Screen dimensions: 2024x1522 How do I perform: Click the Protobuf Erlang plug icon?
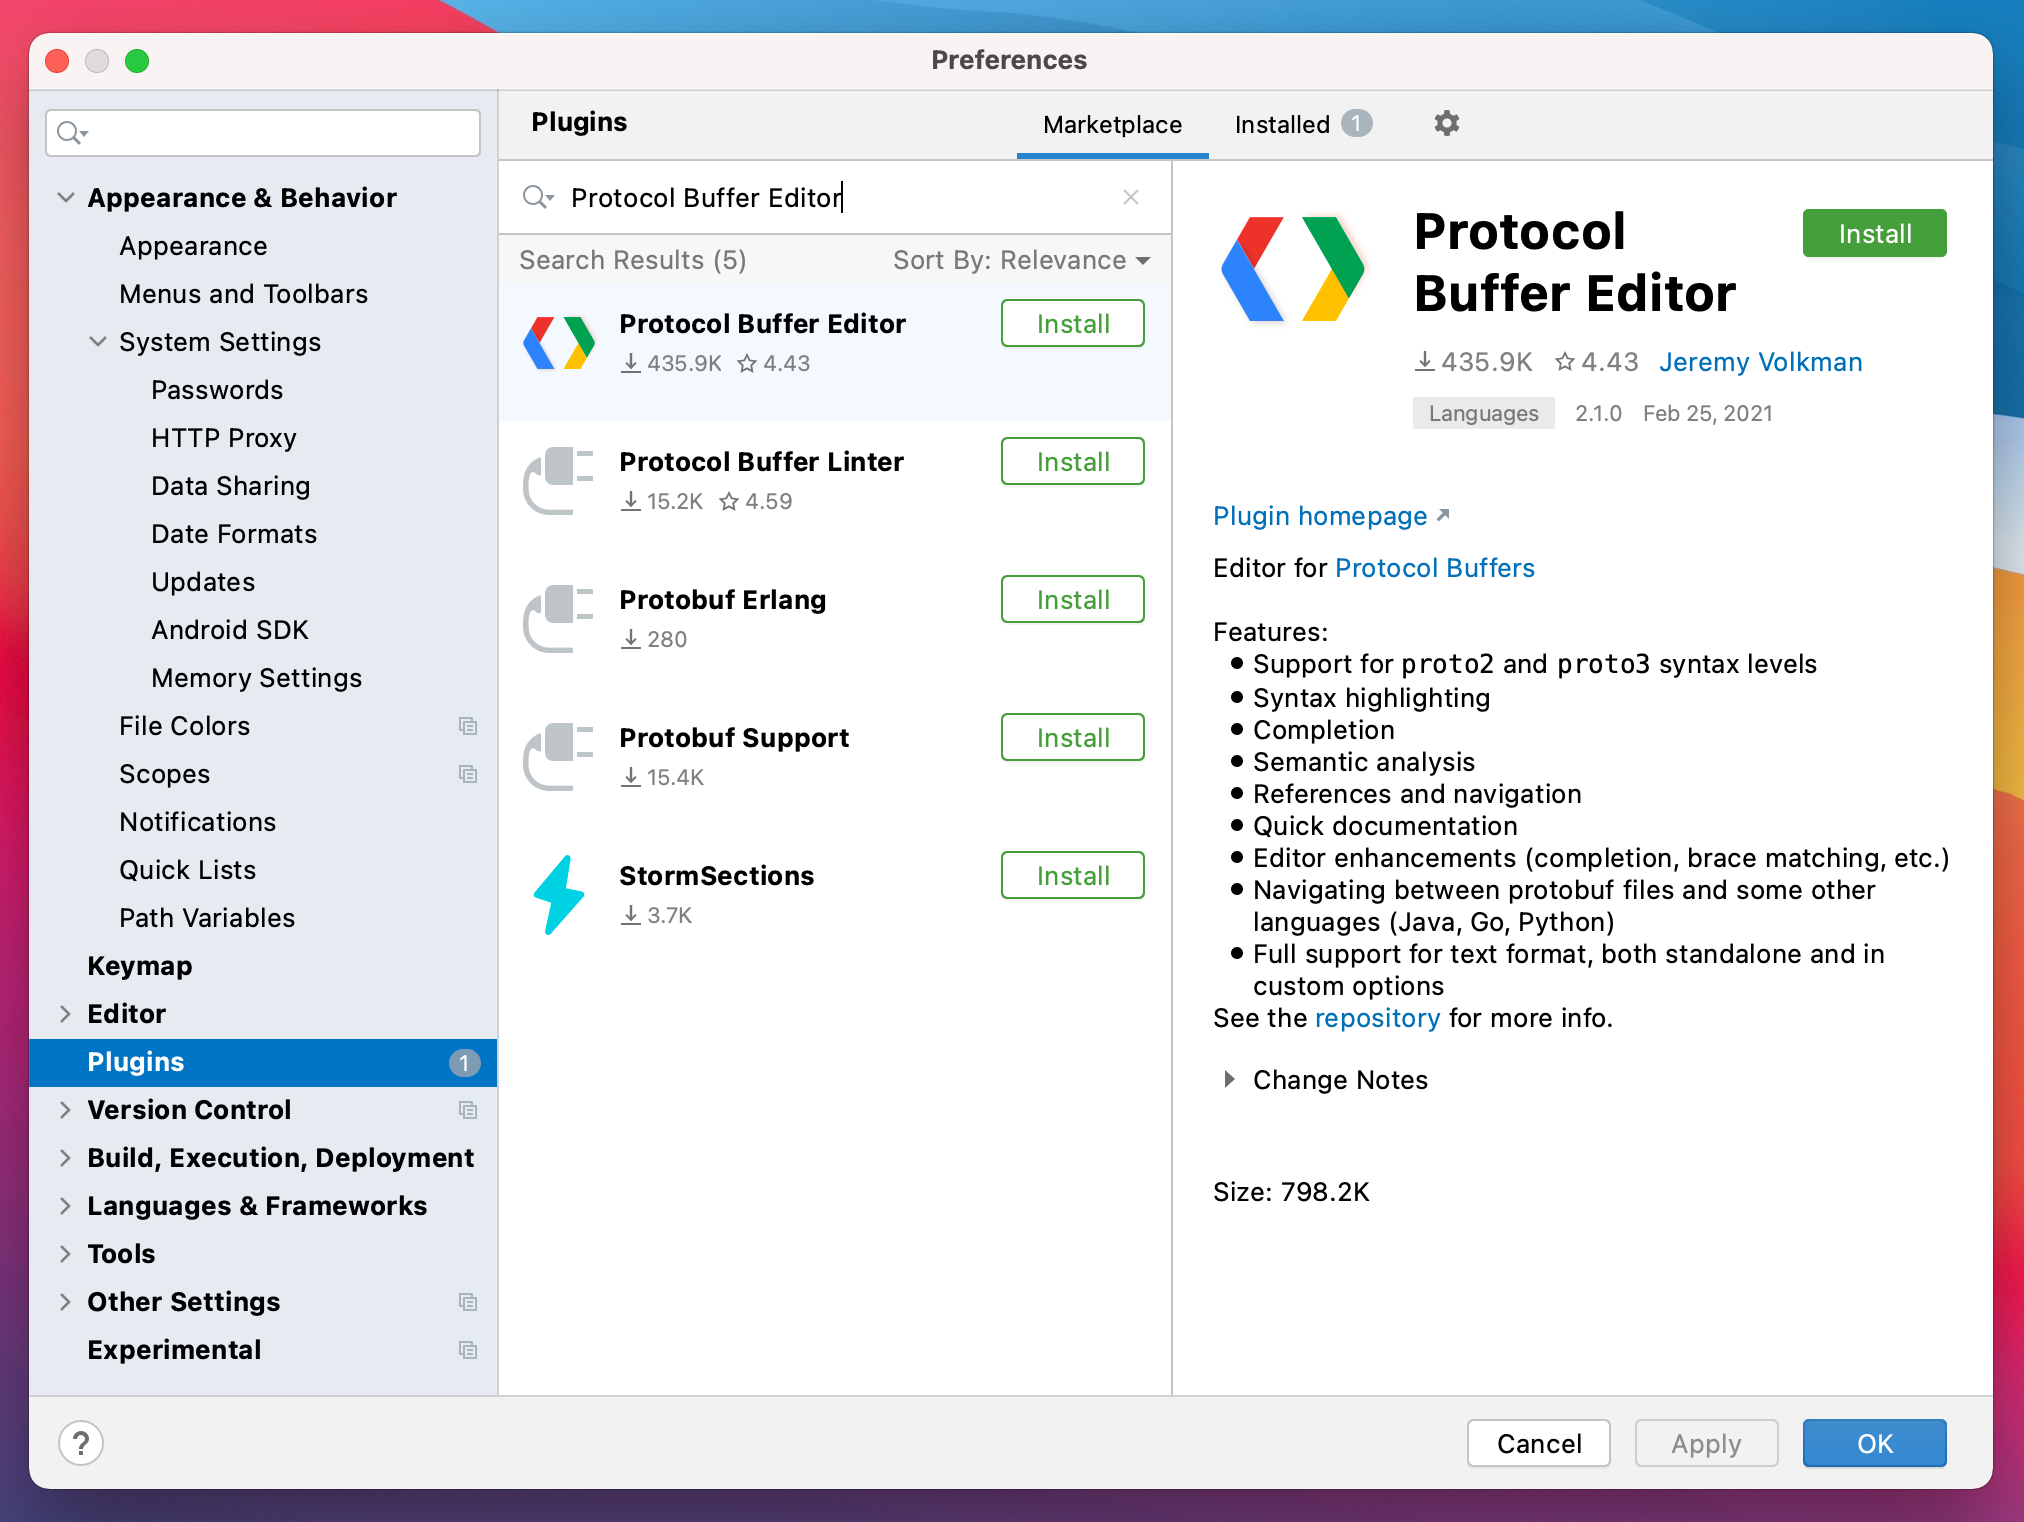[x=559, y=619]
